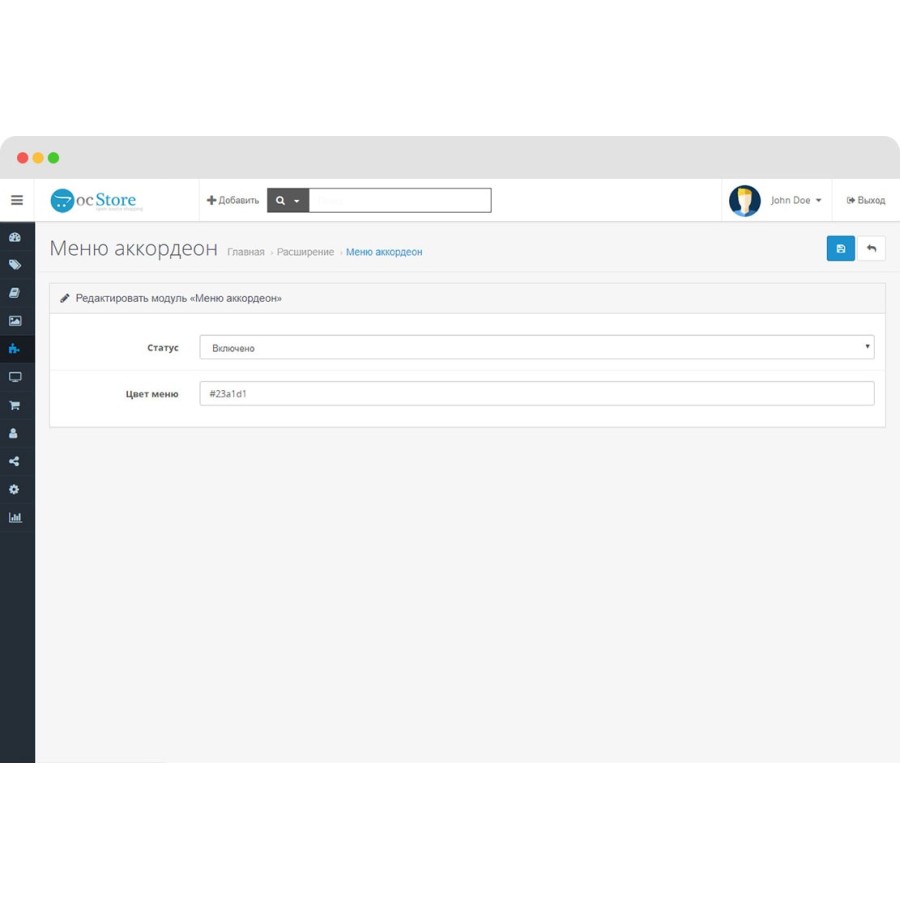Click the Цвет меню color input field
This screenshot has height=900, width=900.
[x=537, y=393]
